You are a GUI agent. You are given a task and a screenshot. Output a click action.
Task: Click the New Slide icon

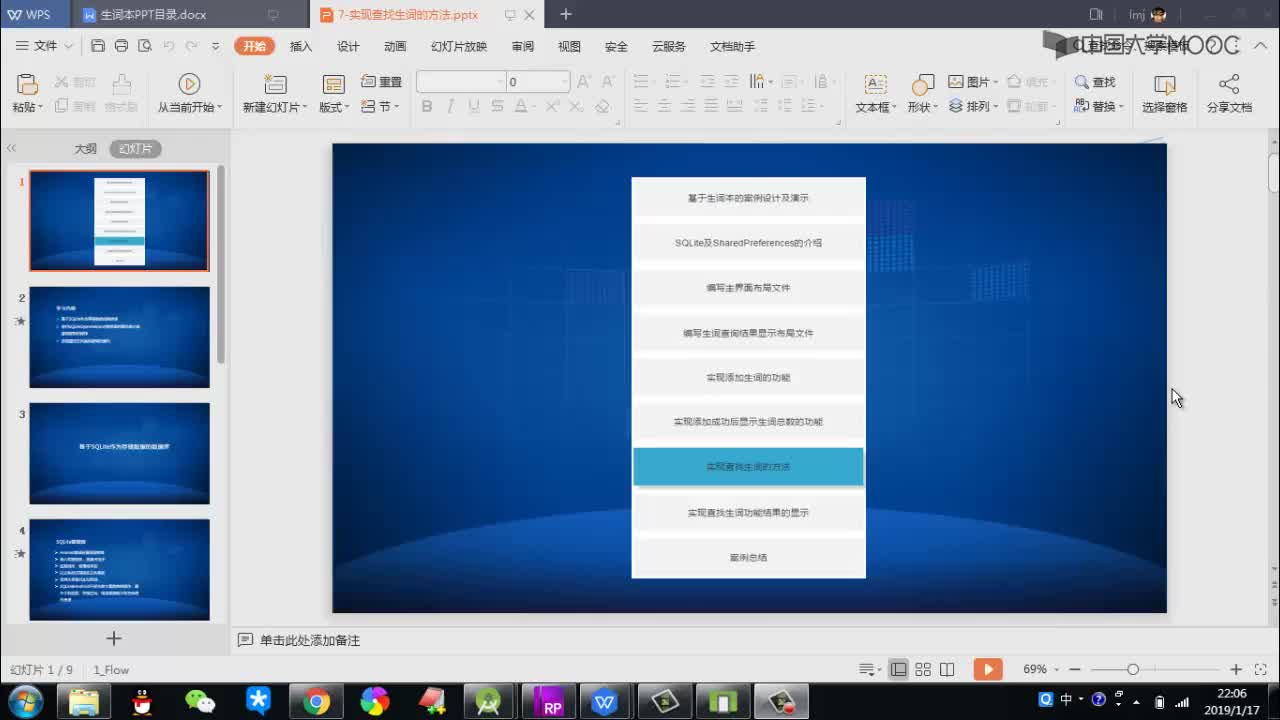tap(275, 84)
